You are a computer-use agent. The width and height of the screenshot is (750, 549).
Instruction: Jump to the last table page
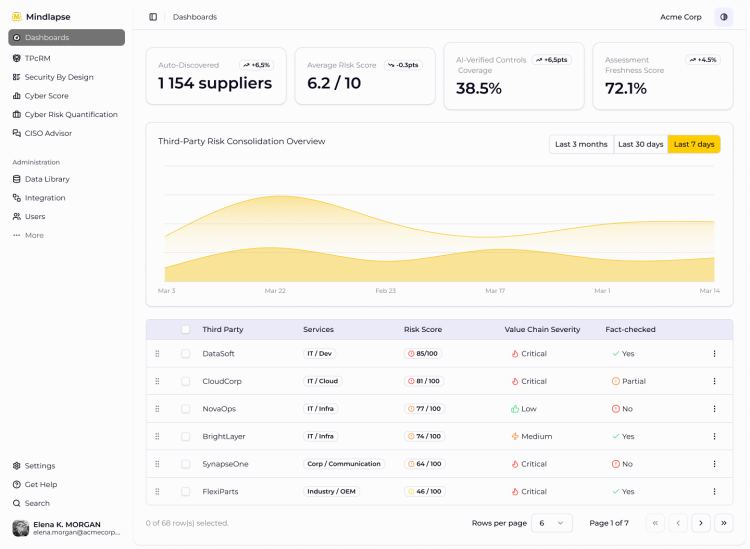pos(724,523)
